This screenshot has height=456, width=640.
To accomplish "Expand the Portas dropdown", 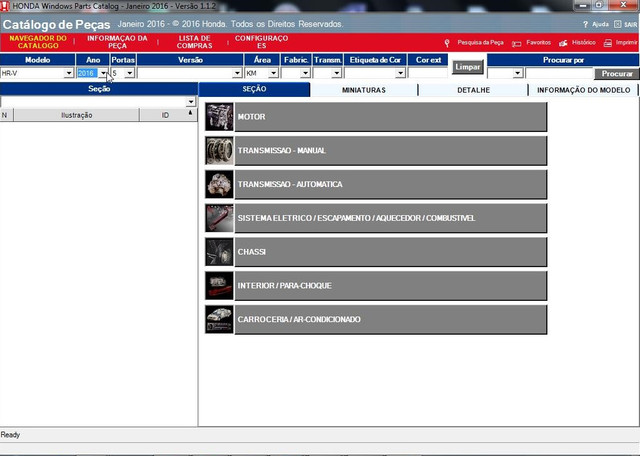I will coord(130,73).
